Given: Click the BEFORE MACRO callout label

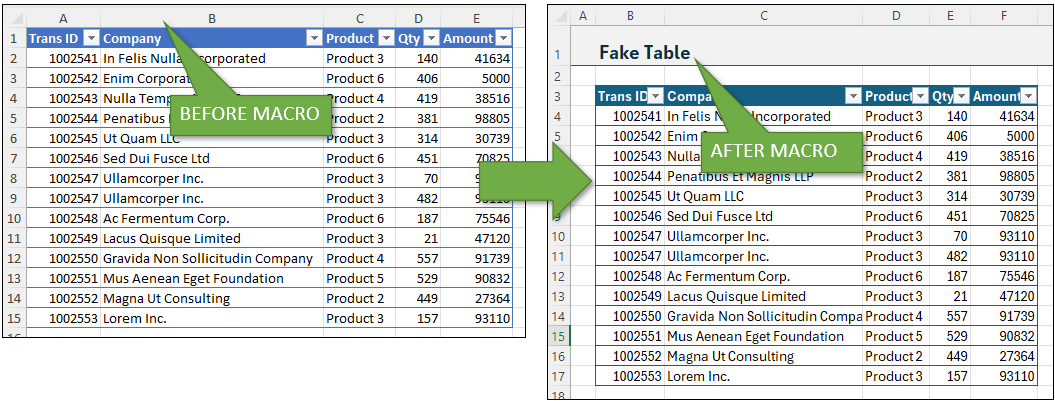Looking at the screenshot, I should coord(249,113).
